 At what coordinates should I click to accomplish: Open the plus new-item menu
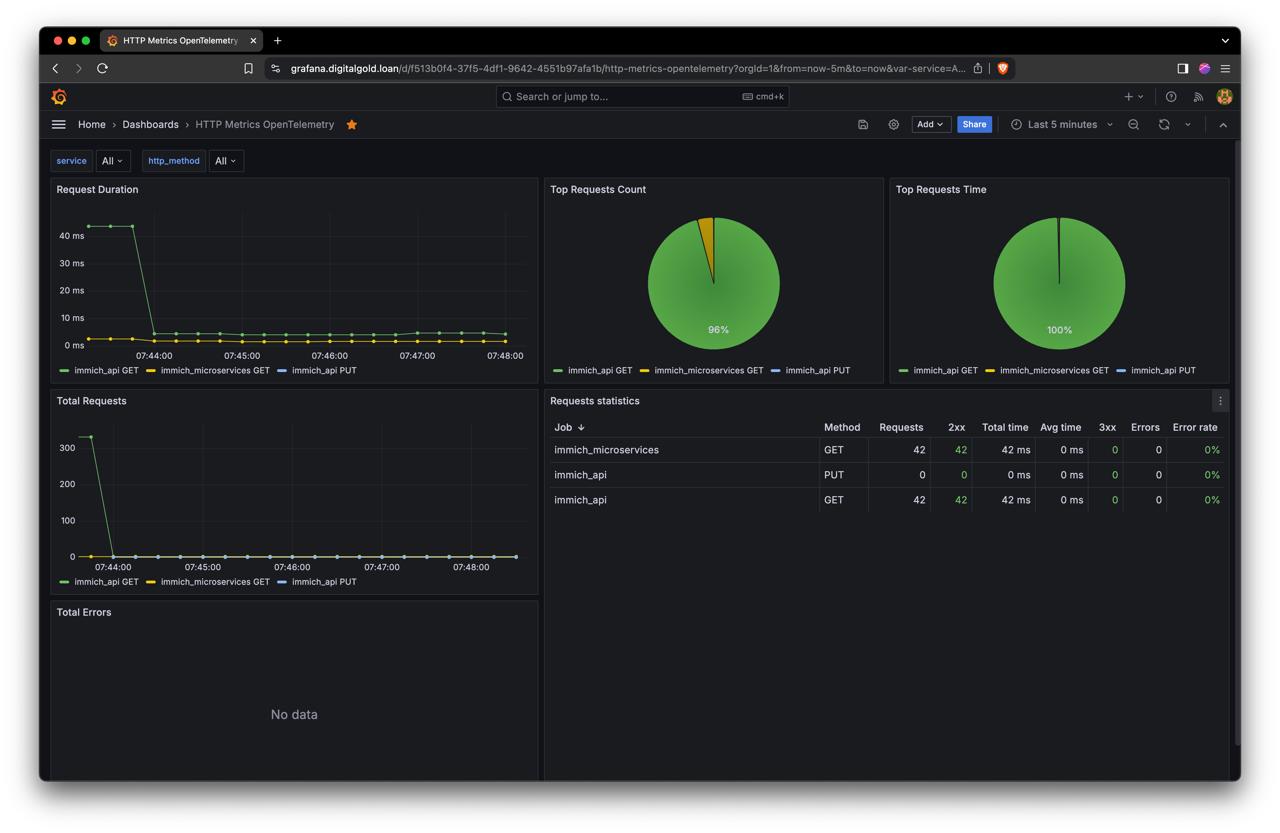tap(1134, 97)
